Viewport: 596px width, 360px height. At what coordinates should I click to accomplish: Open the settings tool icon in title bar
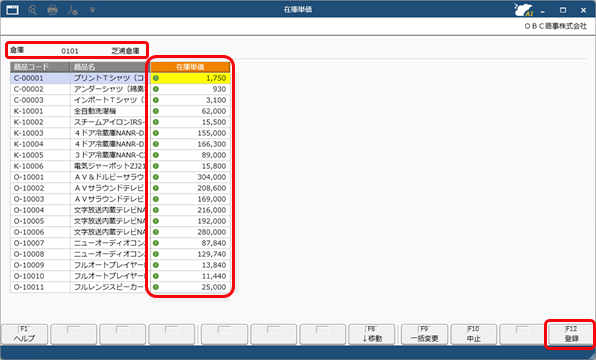point(72,10)
